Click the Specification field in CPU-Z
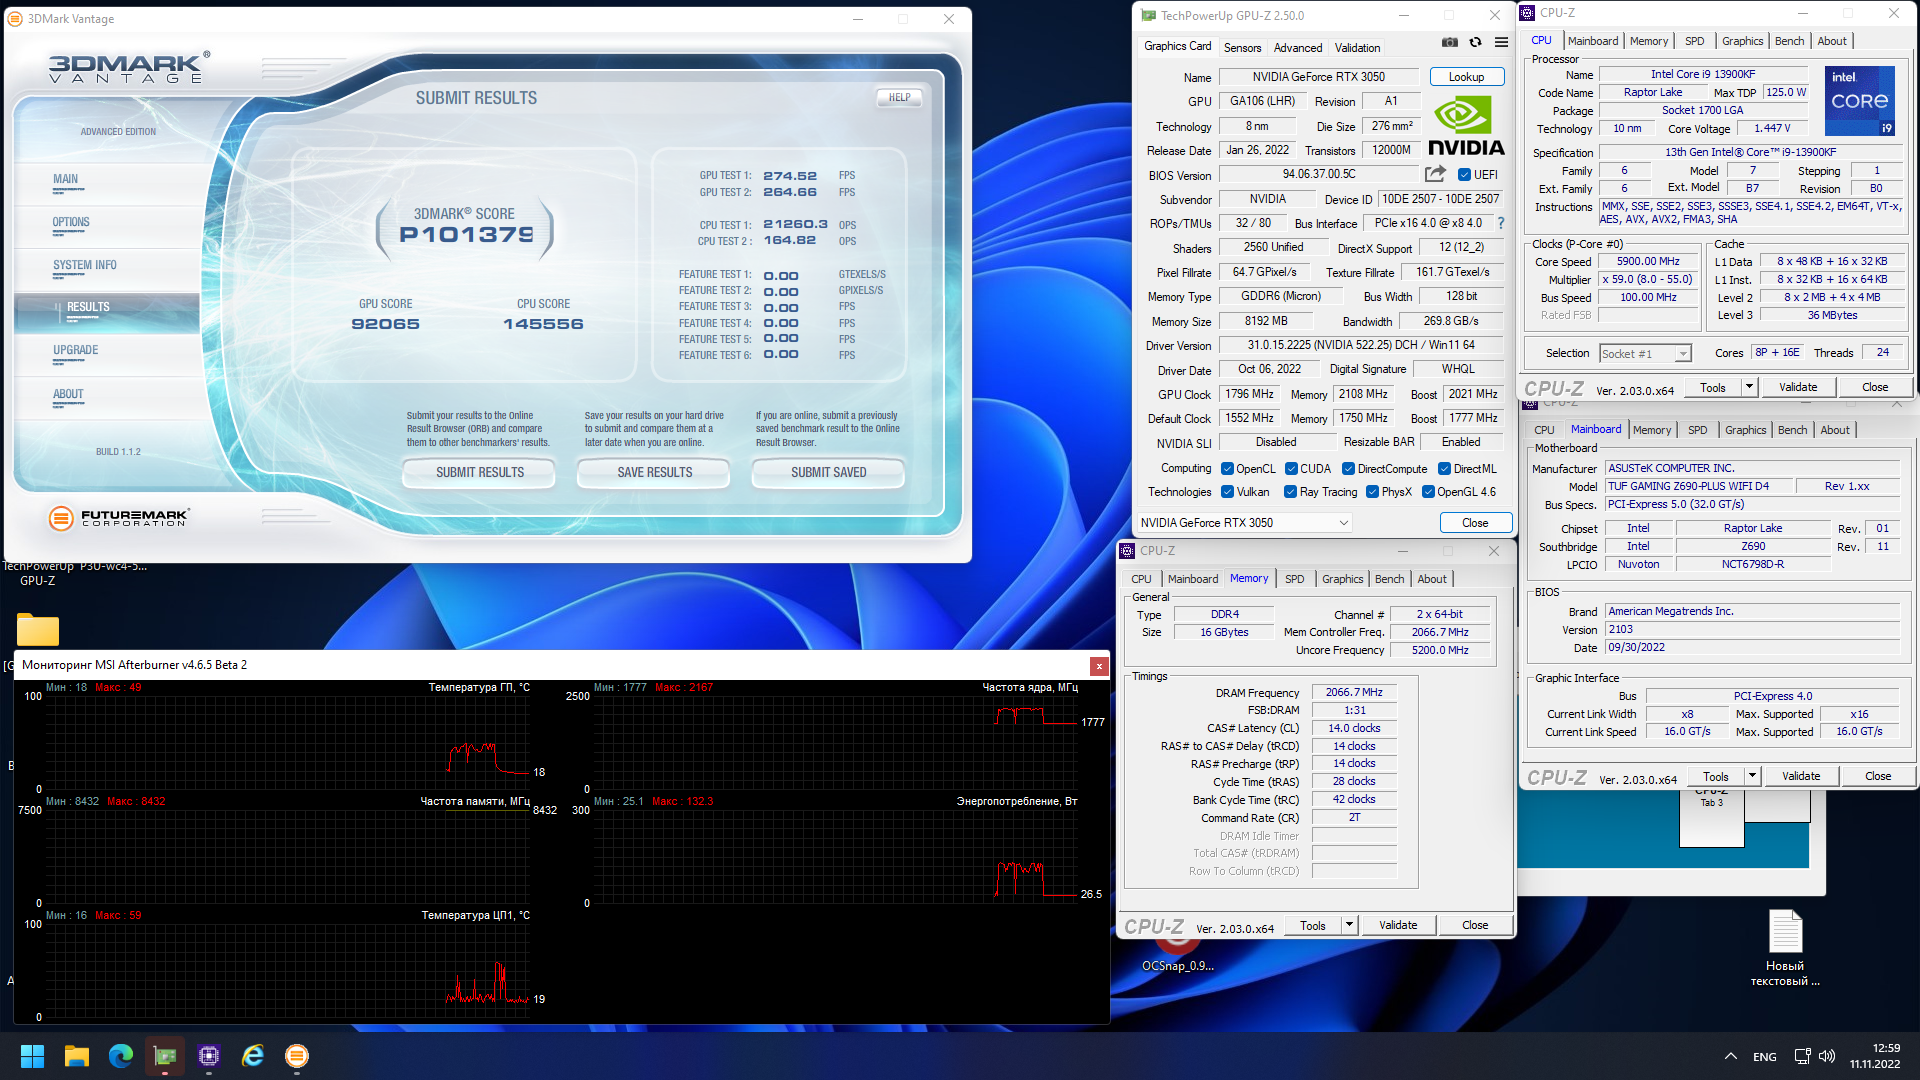 [x=1750, y=152]
